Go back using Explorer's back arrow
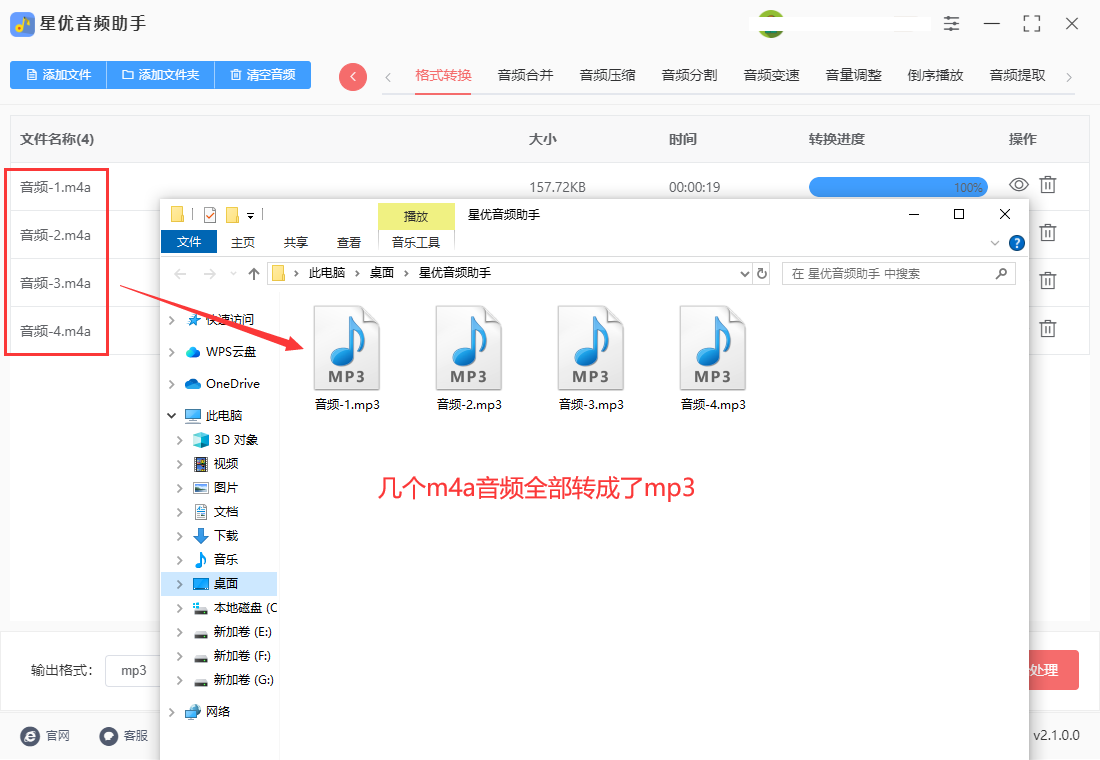Image resolution: width=1100 pixels, height=760 pixels. 180,274
